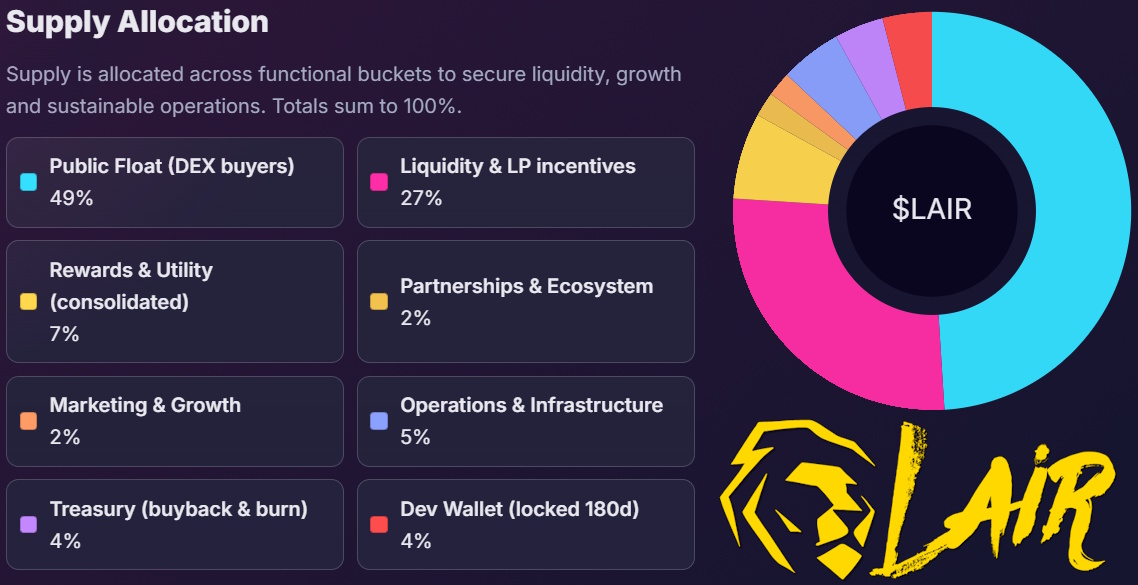Viewport: 1138px width, 585px height.
Task: Click the cyan Public Float color swatch
Action: point(28,182)
